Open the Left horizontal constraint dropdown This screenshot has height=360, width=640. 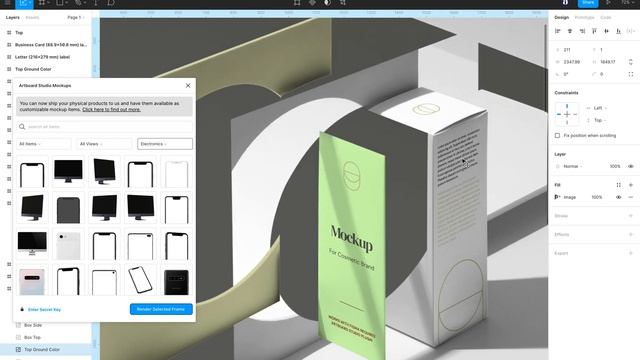(600, 108)
